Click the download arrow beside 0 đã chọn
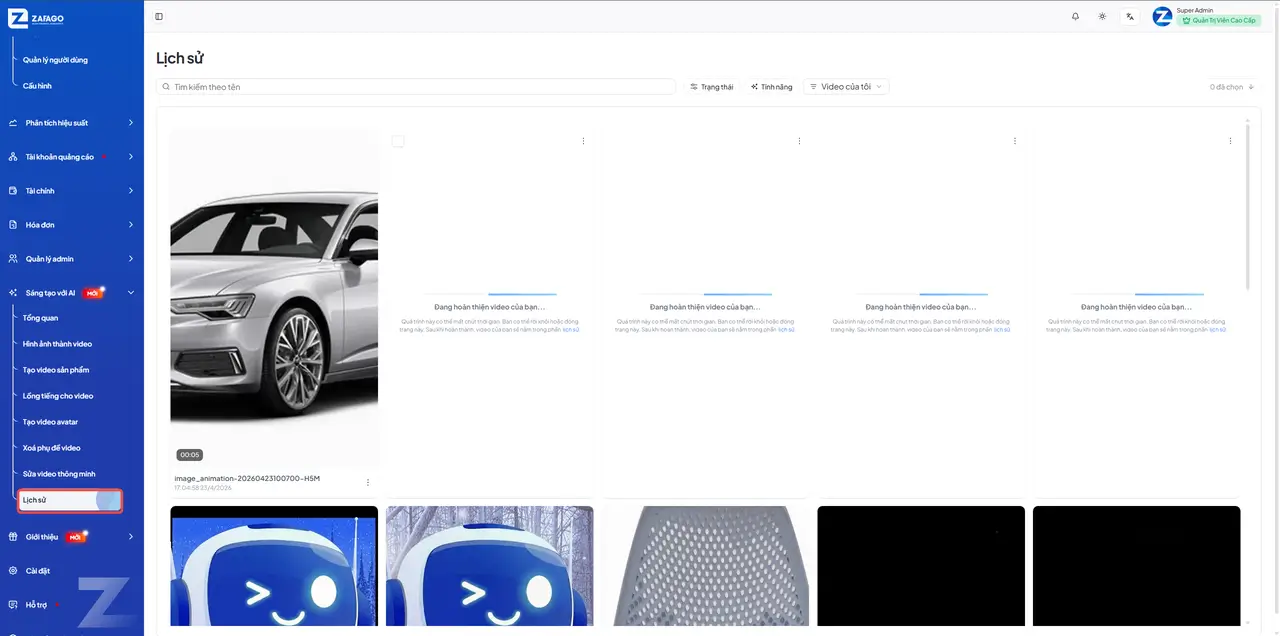The height and width of the screenshot is (636, 1280). pyautogui.click(x=1250, y=87)
